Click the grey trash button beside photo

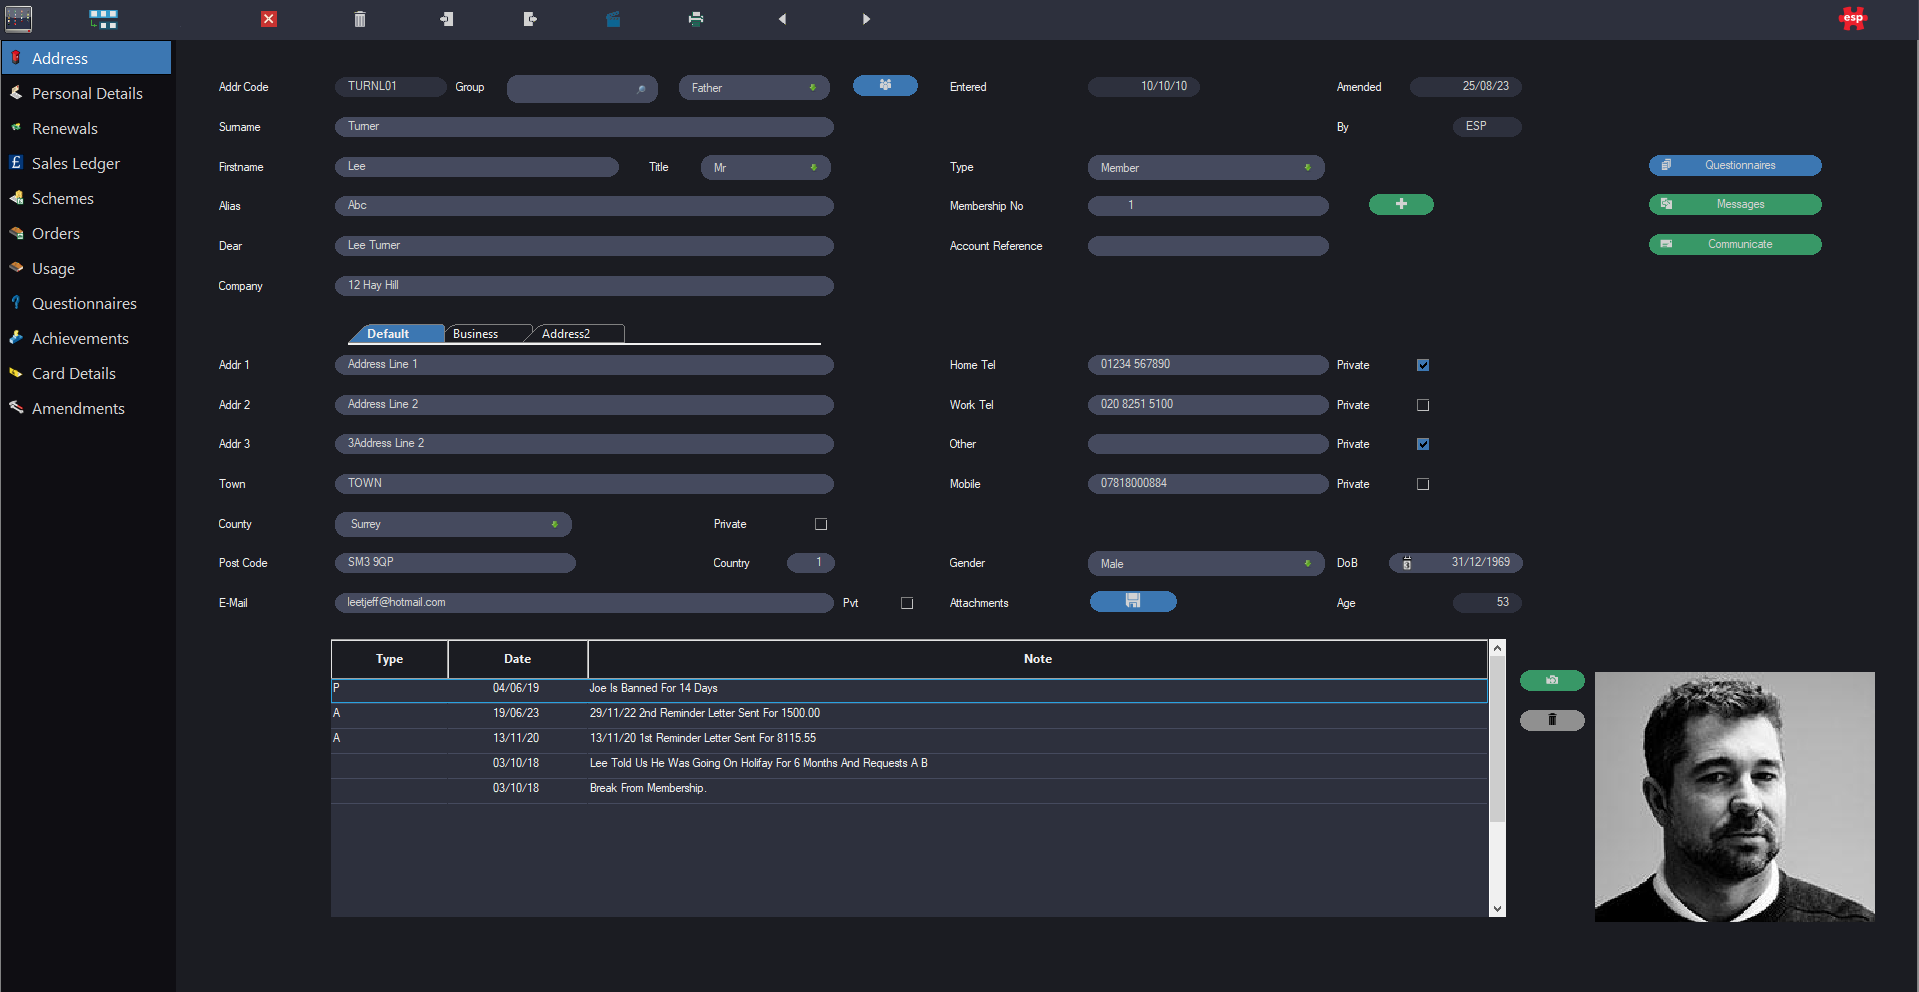click(x=1551, y=720)
